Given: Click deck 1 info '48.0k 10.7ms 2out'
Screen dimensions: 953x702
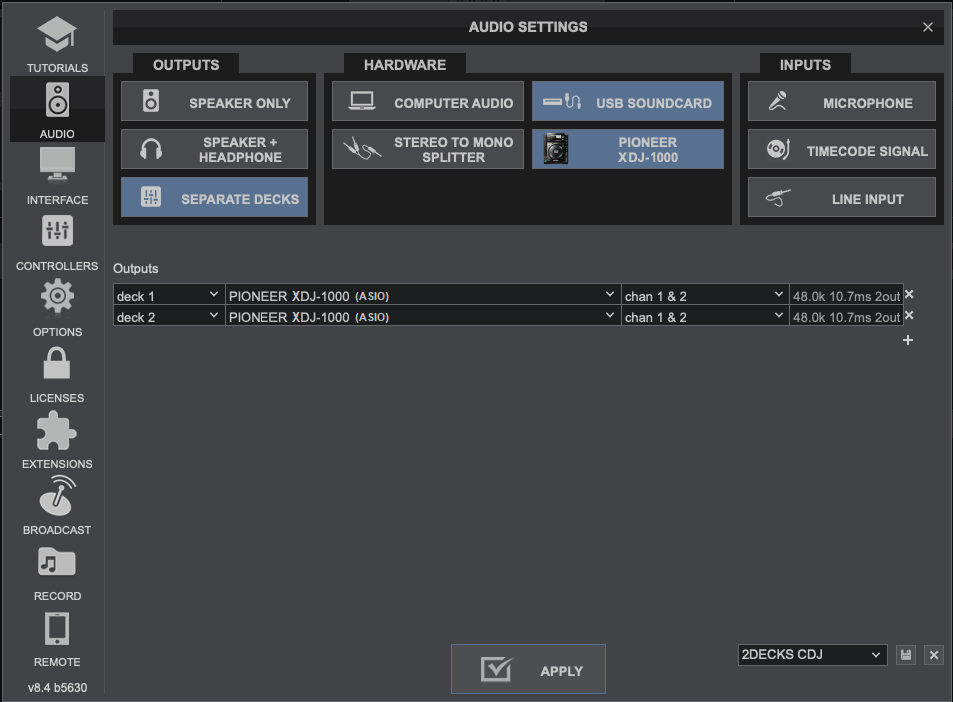Looking at the screenshot, I should click(846, 296).
